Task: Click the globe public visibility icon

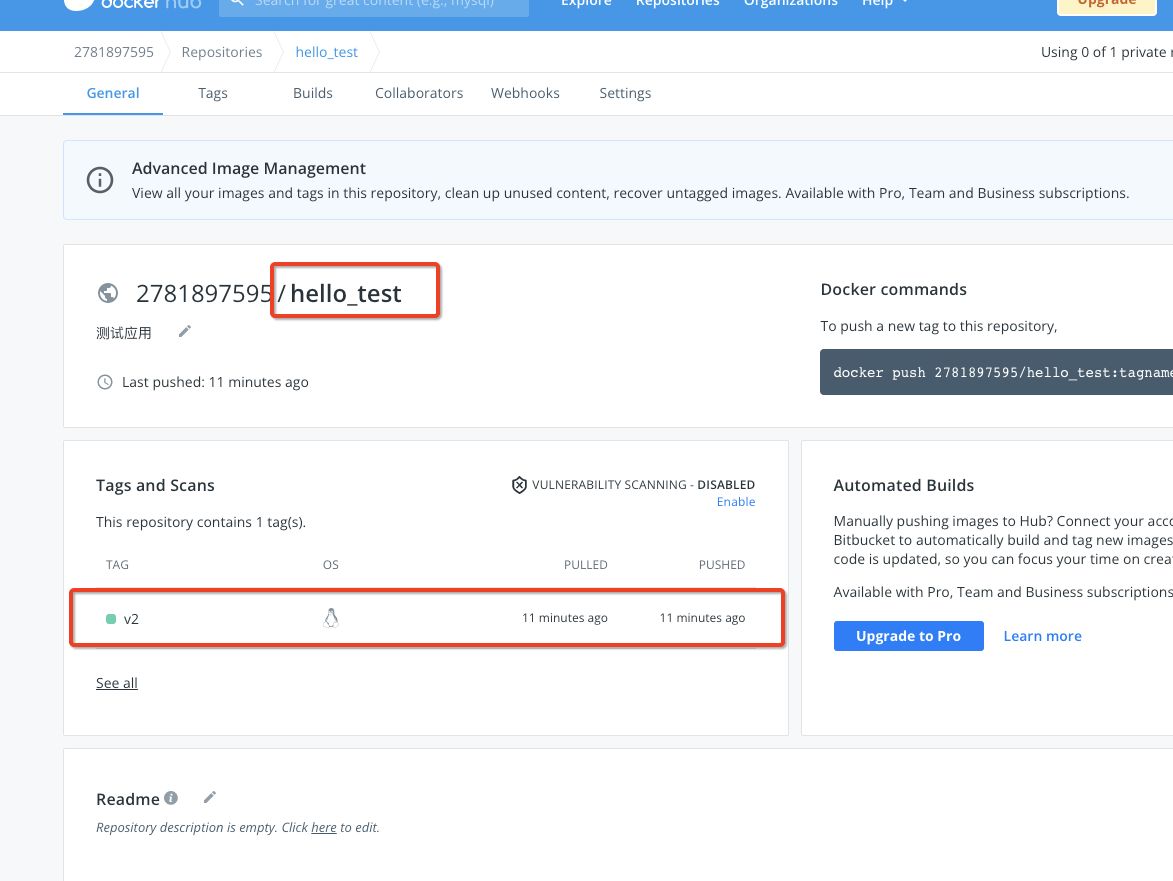Action: click(108, 293)
